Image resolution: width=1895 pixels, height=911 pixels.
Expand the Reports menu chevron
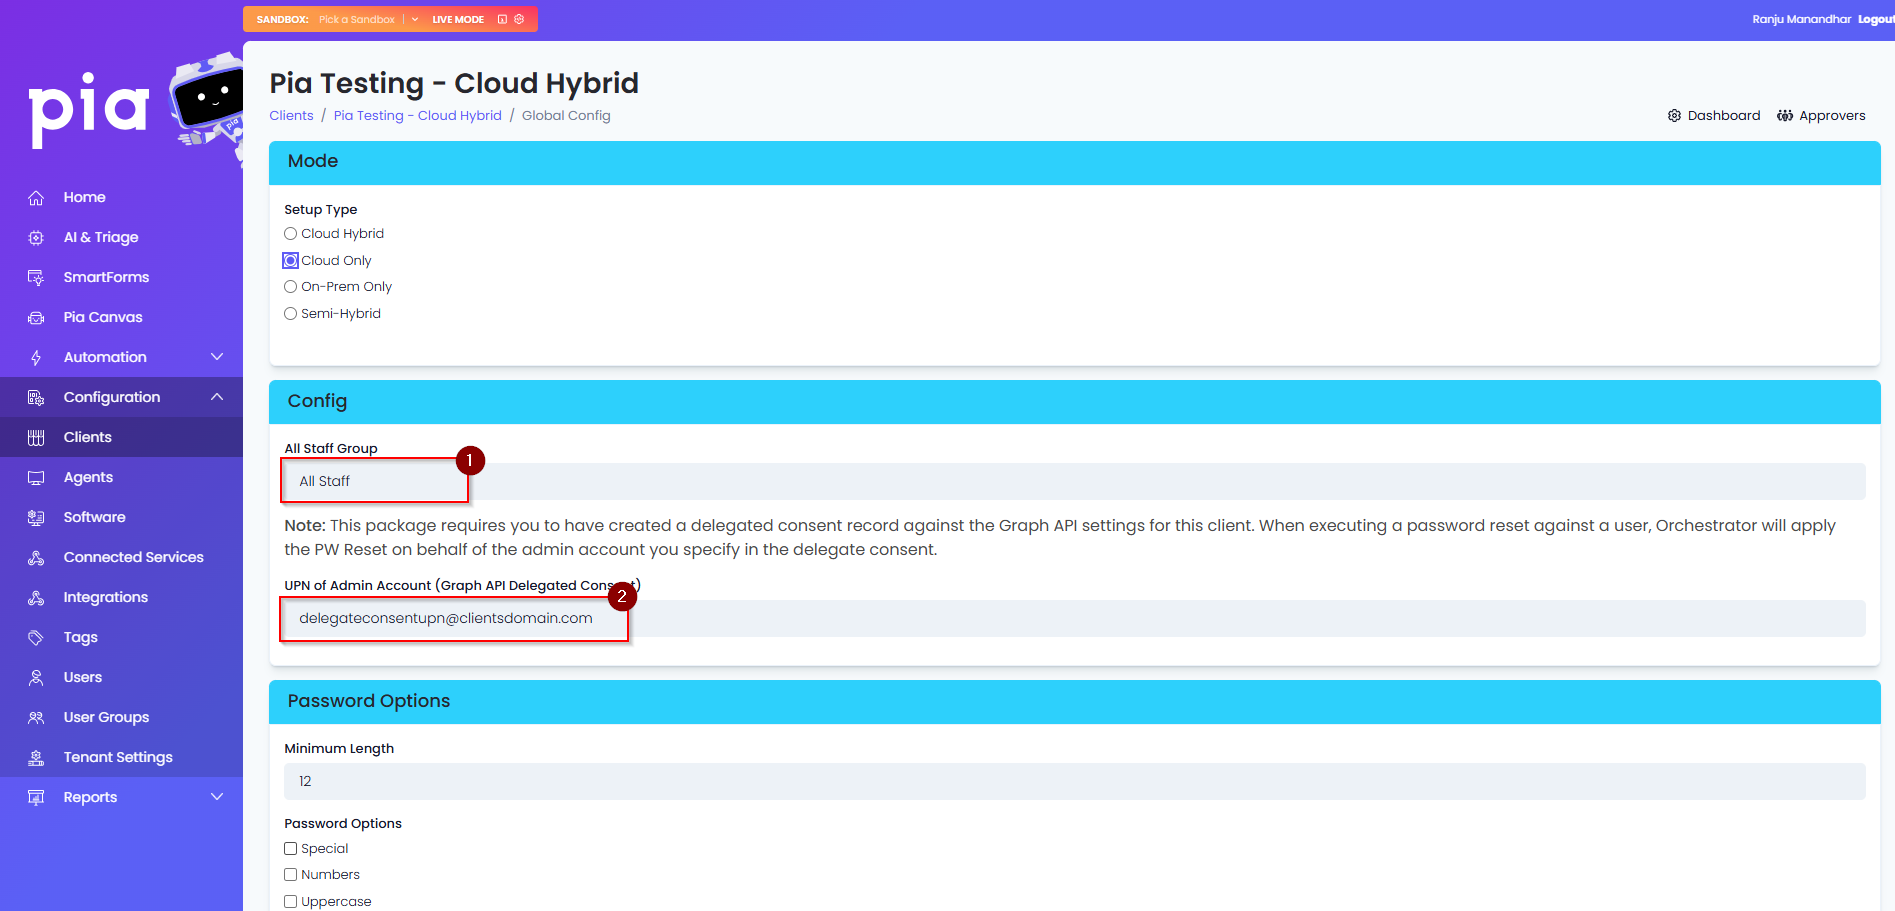217,797
